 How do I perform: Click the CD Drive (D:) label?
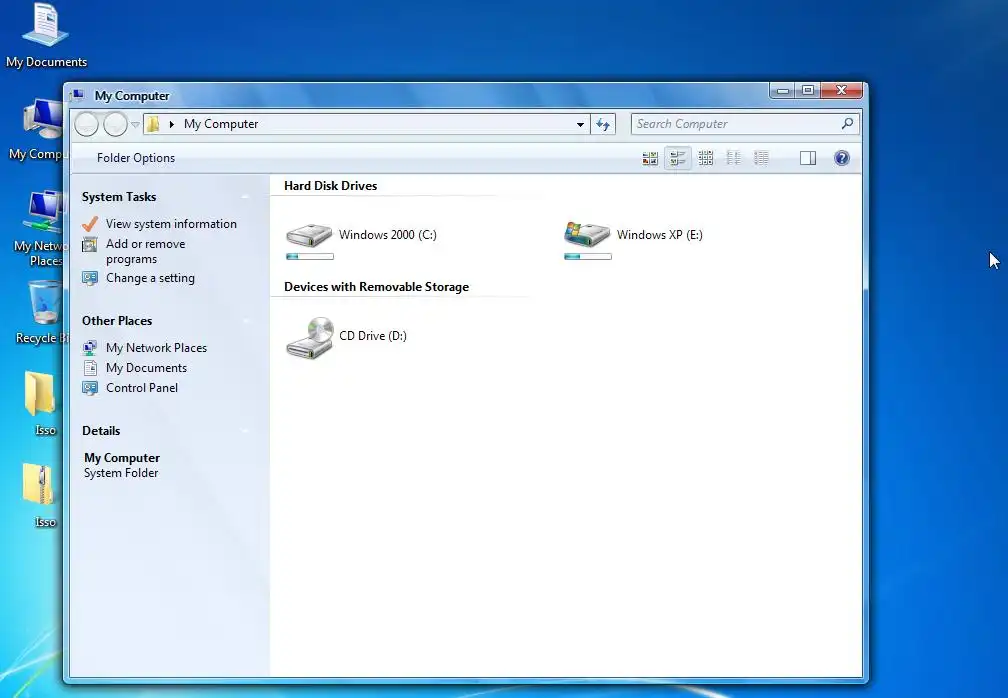pos(373,336)
